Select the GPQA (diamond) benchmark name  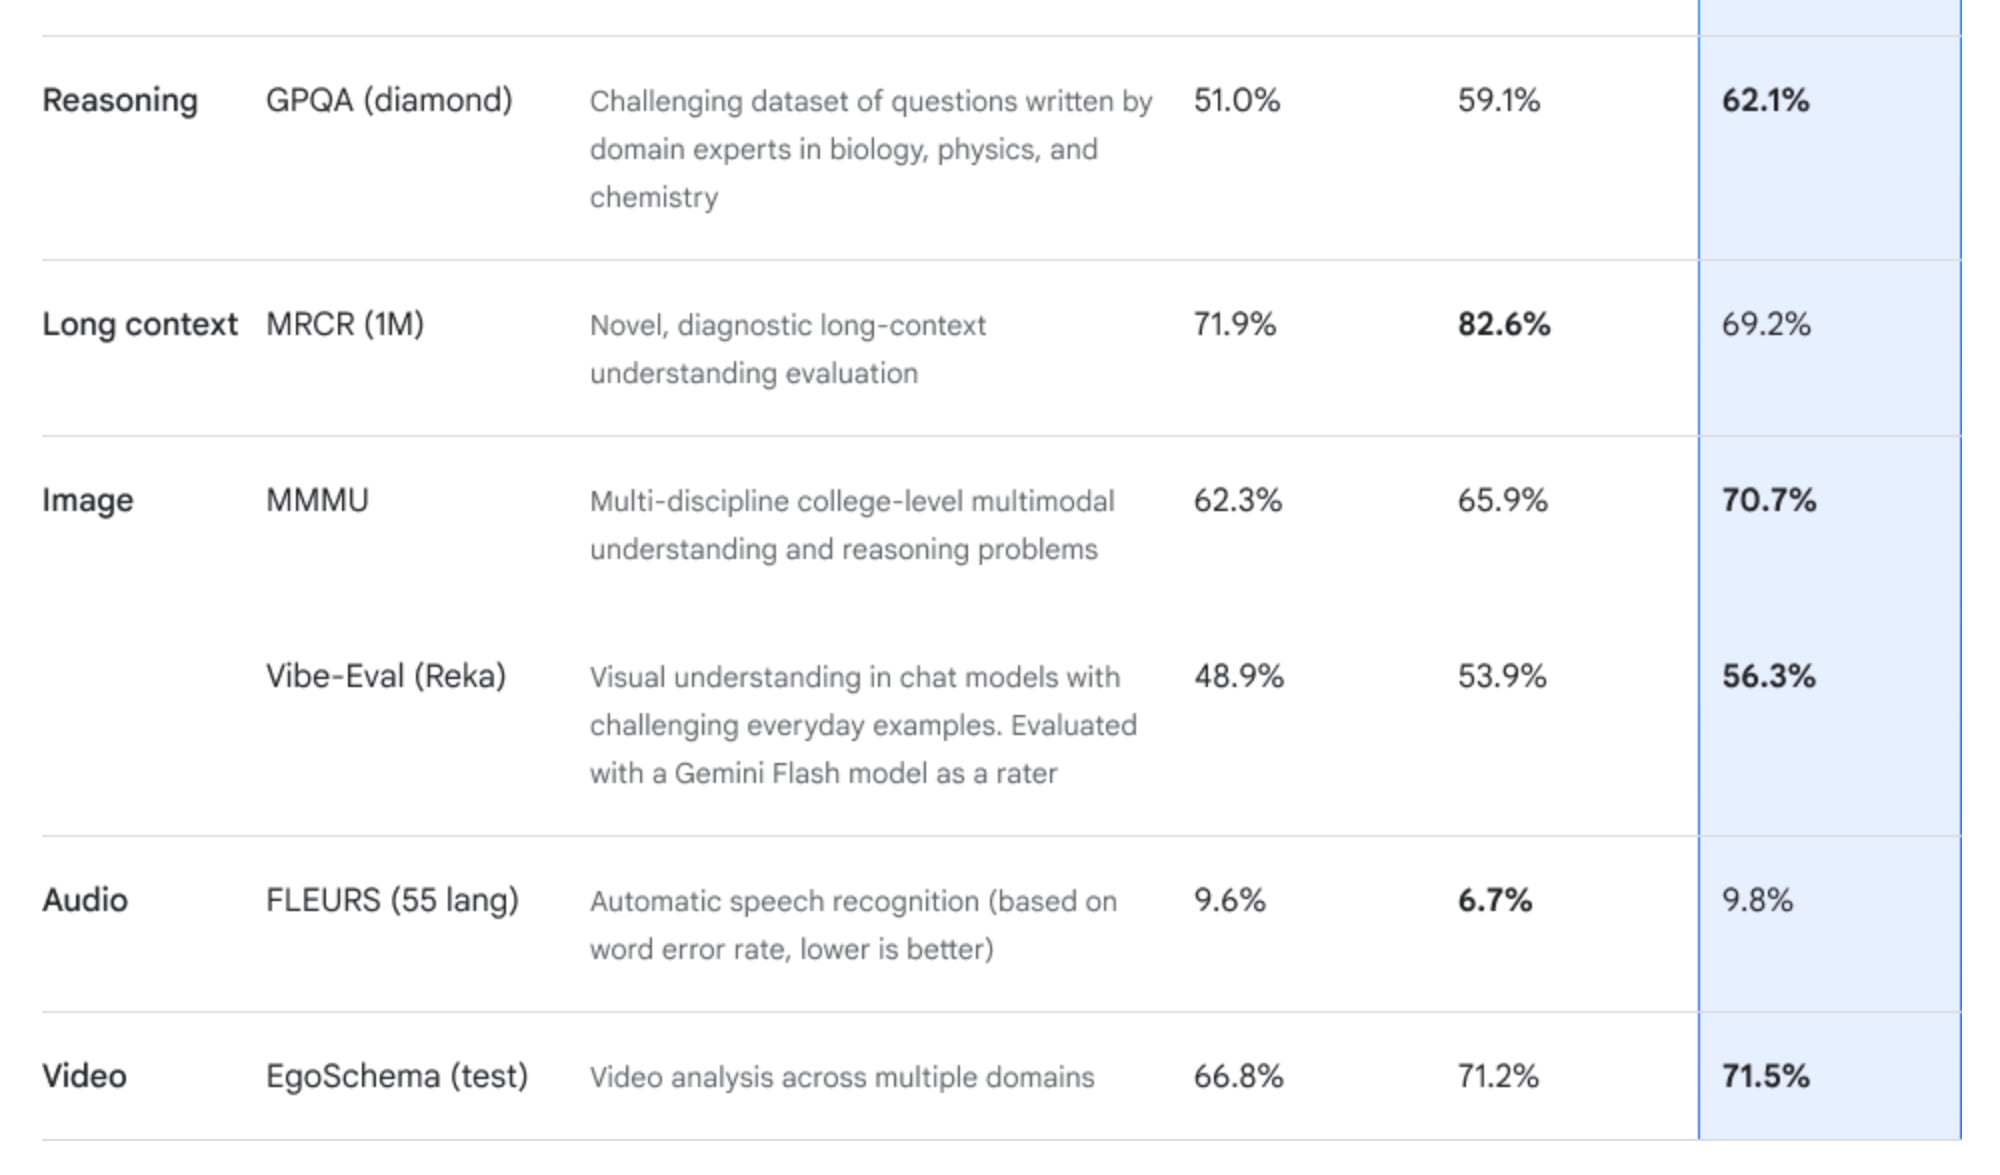tap(389, 100)
